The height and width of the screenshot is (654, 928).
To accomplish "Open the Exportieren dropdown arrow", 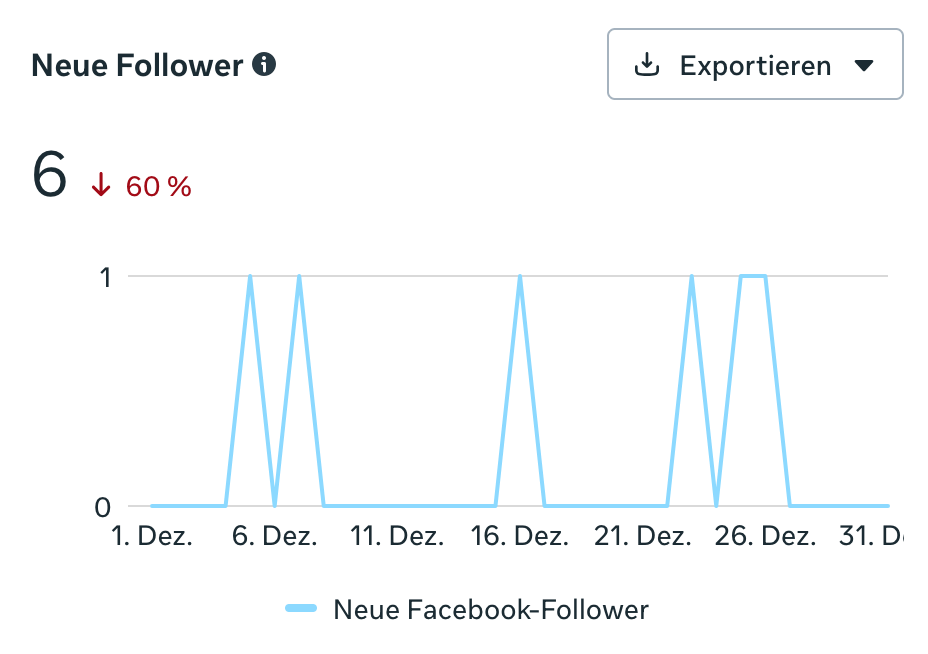I will pyautogui.click(x=864, y=66).
